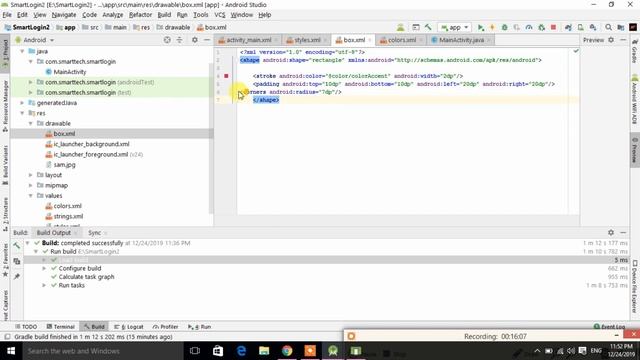Open the Profiler tool window button

166,327
